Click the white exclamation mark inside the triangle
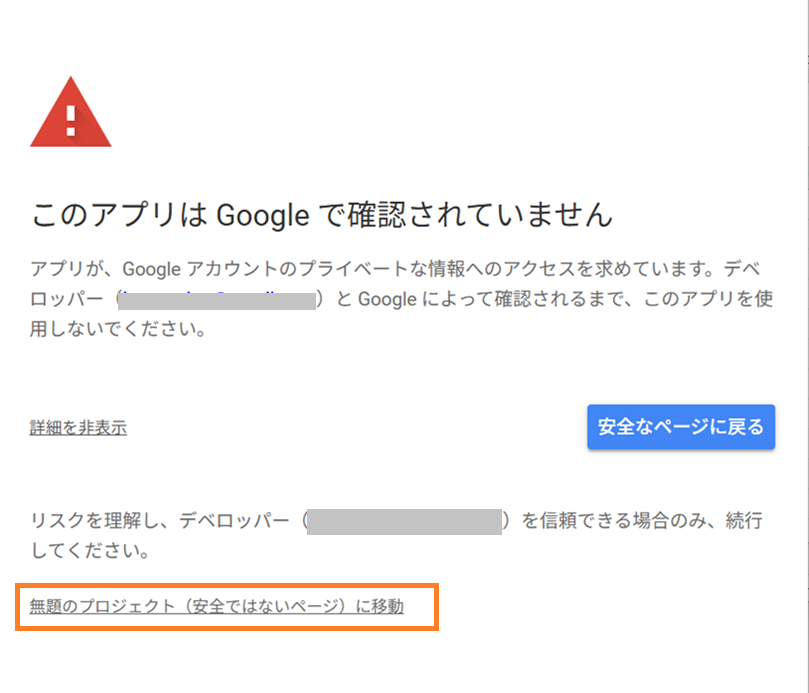Image resolution: width=809 pixels, height=693 pixels. point(70,119)
